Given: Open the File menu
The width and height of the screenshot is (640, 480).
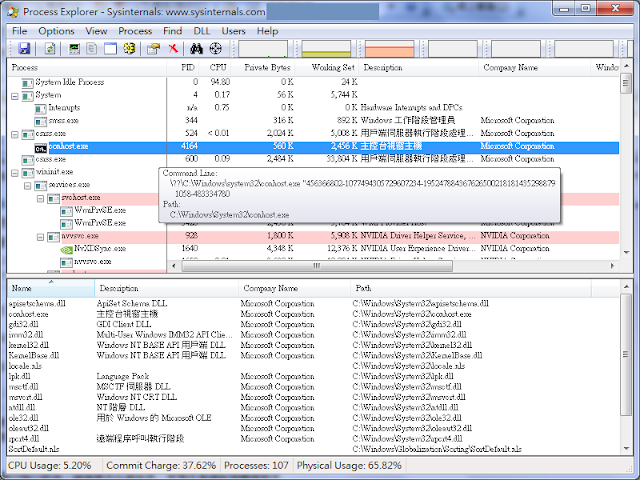Looking at the screenshot, I should pos(19,31).
